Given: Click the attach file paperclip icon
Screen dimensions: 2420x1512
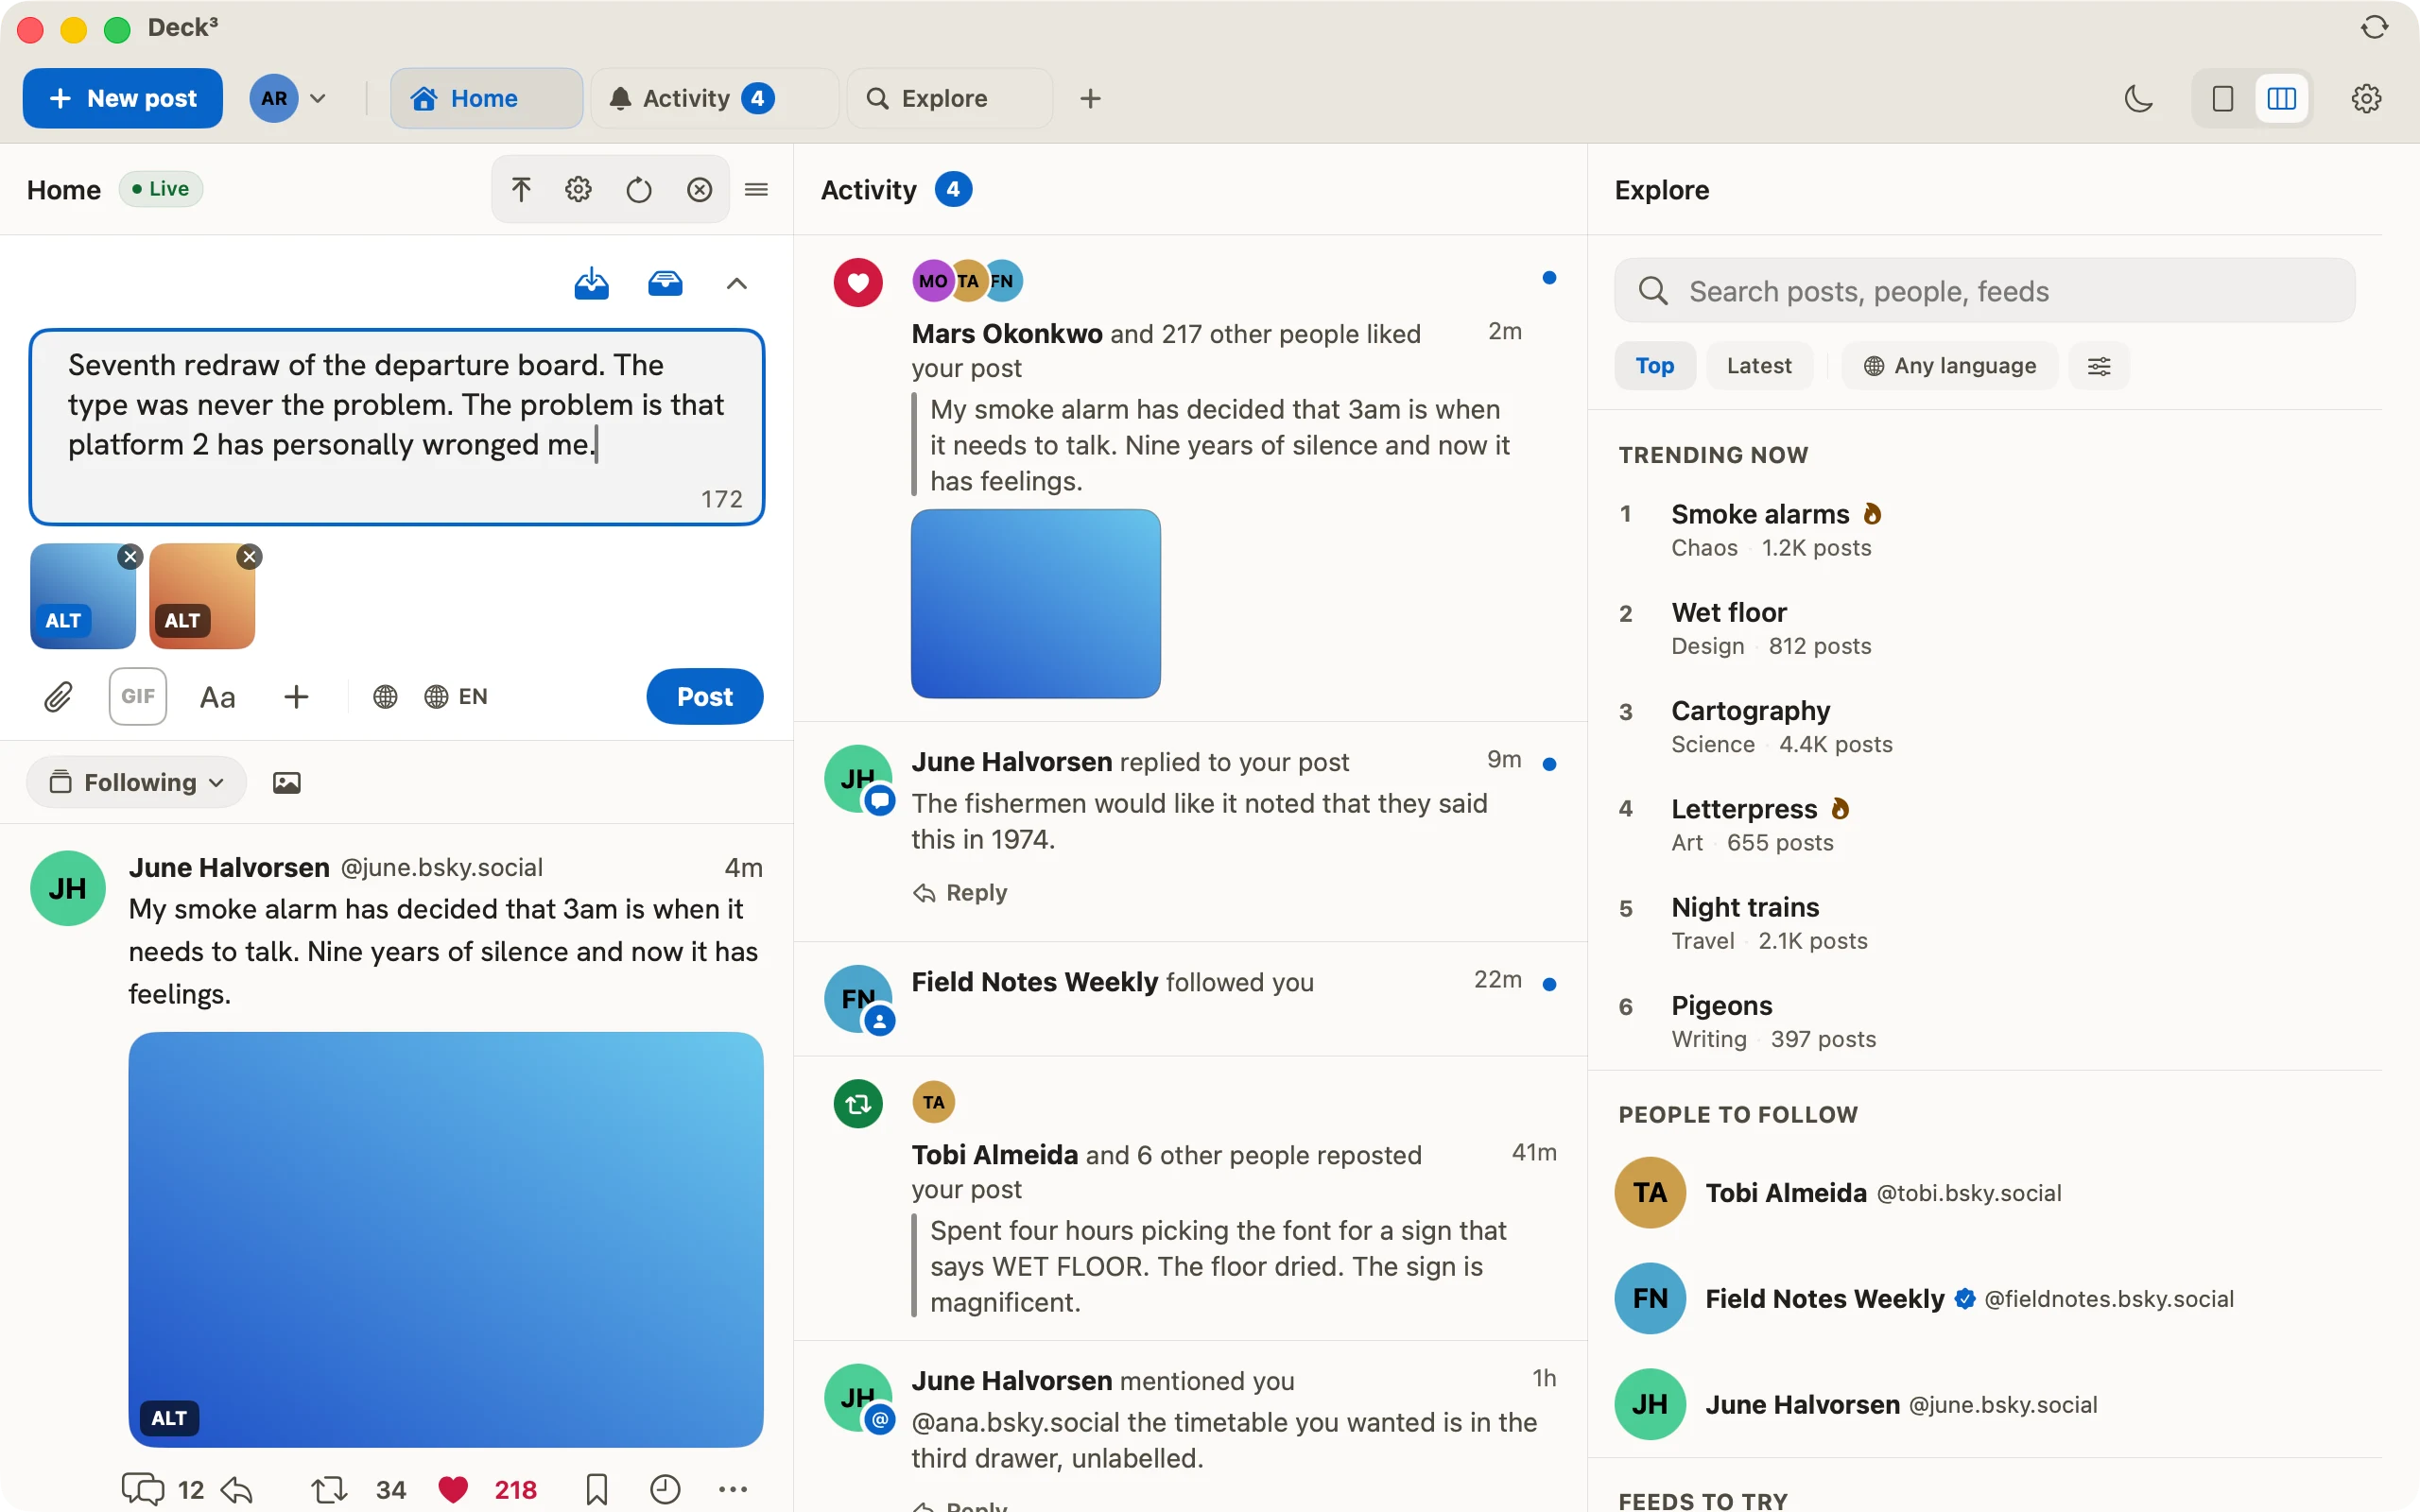Looking at the screenshot, I should tap(59, 696).
